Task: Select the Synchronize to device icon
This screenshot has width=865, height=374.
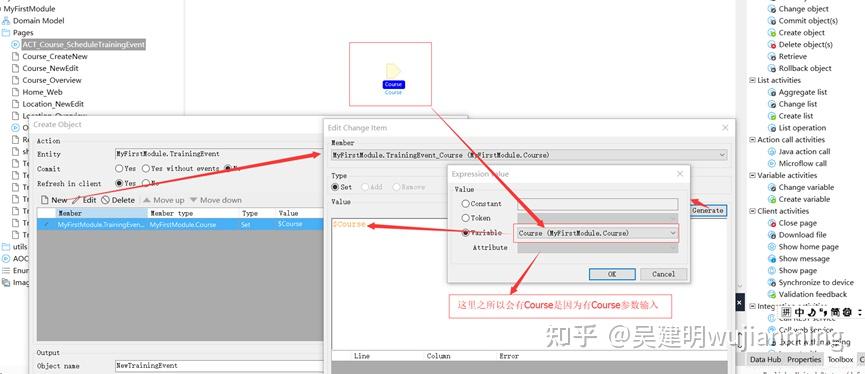Action: click(x=772, y=282)
